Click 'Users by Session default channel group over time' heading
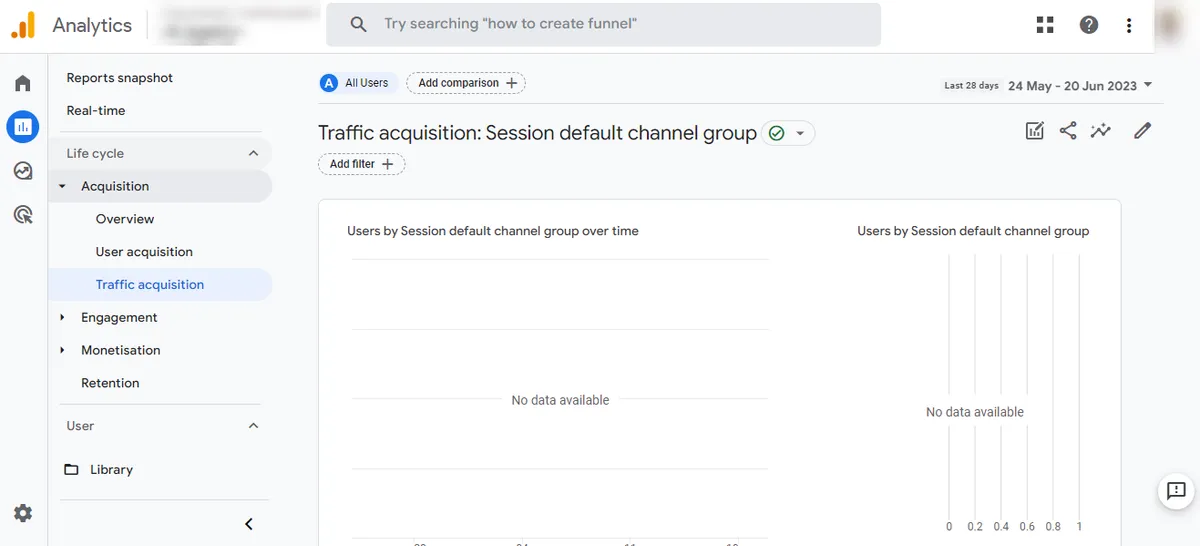 click(x=493, y=231)
